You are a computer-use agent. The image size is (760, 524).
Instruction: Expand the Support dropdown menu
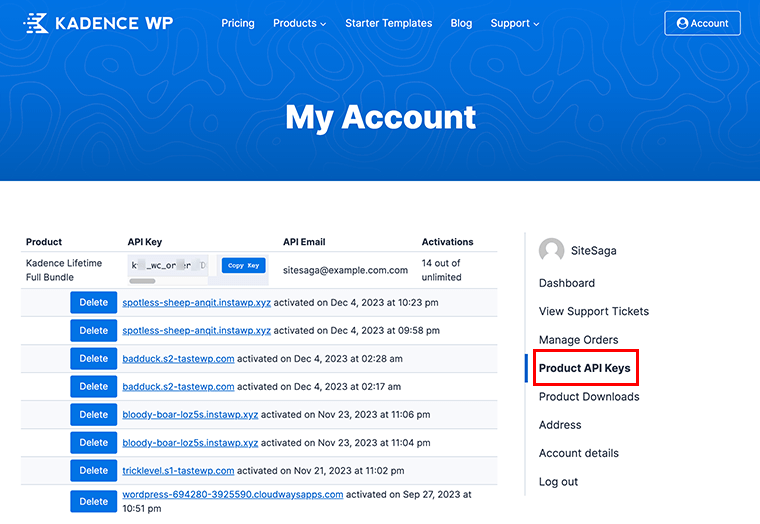(515, 23)
